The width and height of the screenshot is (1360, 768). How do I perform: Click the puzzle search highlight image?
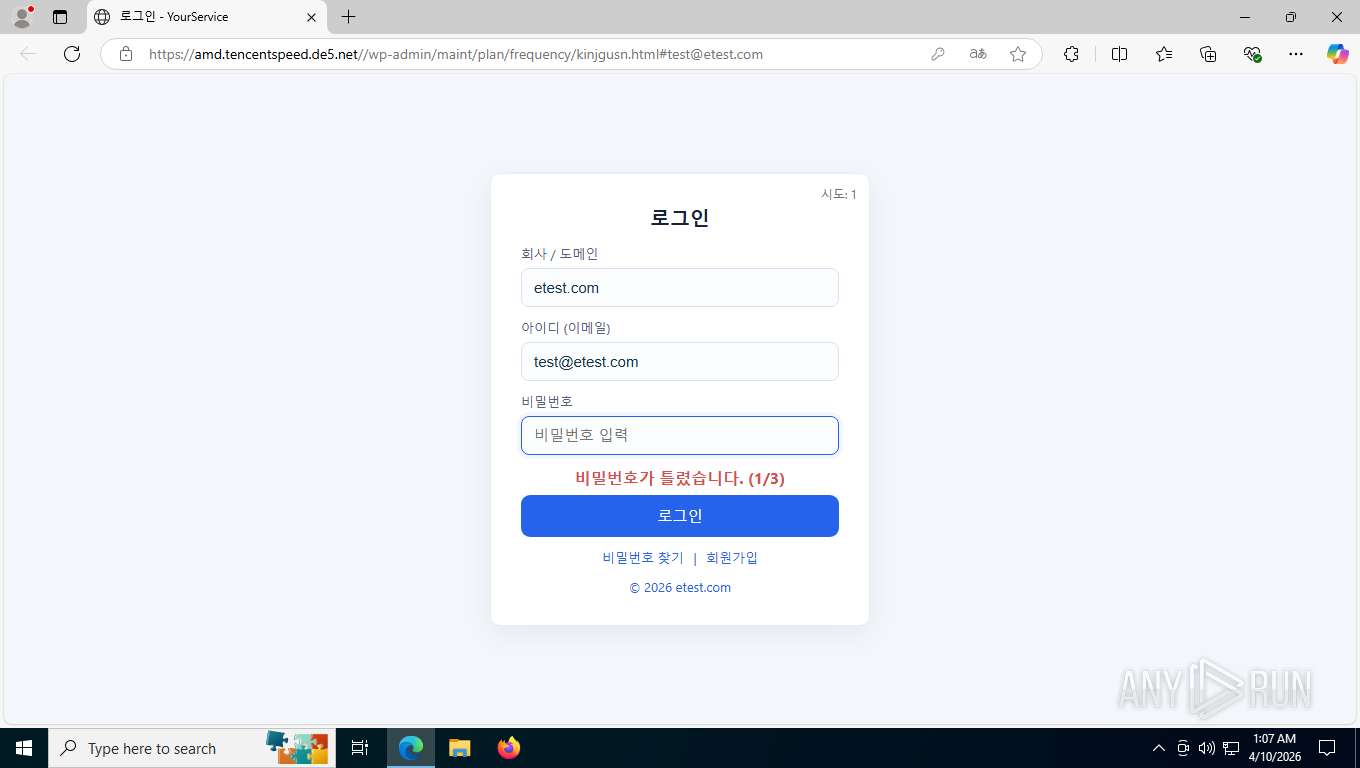click(297, 748)
